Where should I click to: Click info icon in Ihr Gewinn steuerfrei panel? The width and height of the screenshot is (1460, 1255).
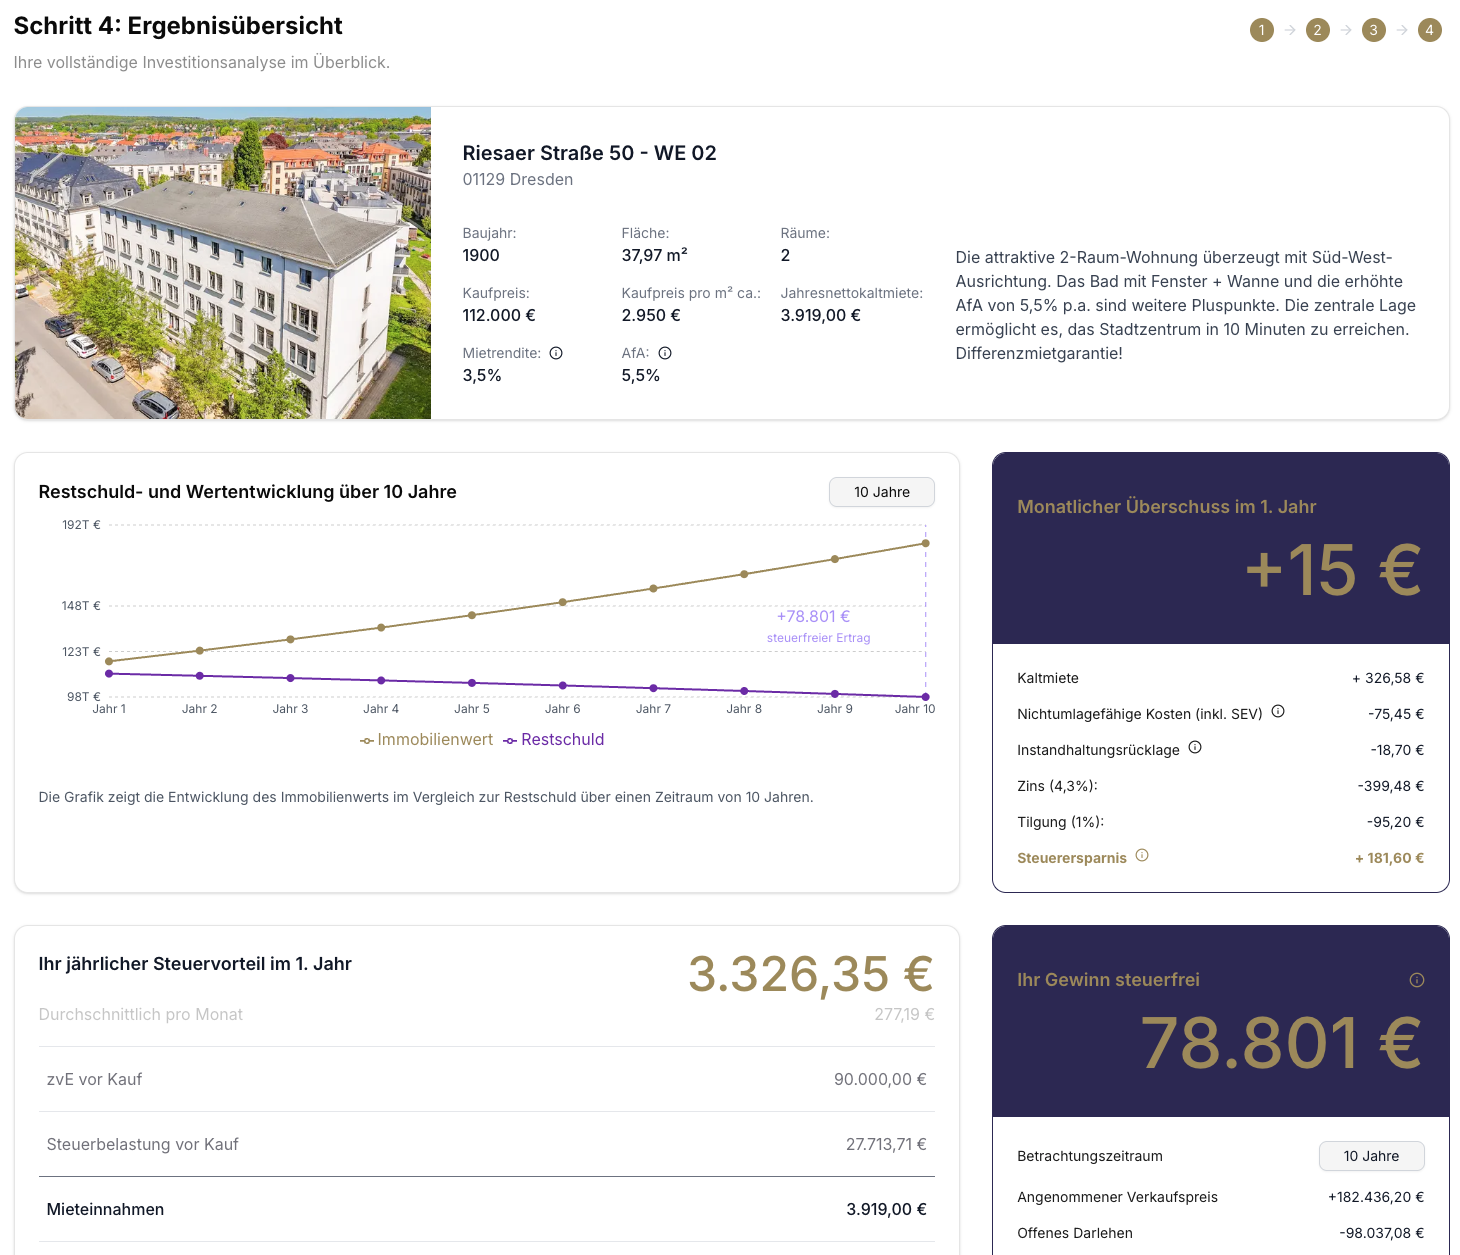pos(1417,980)
